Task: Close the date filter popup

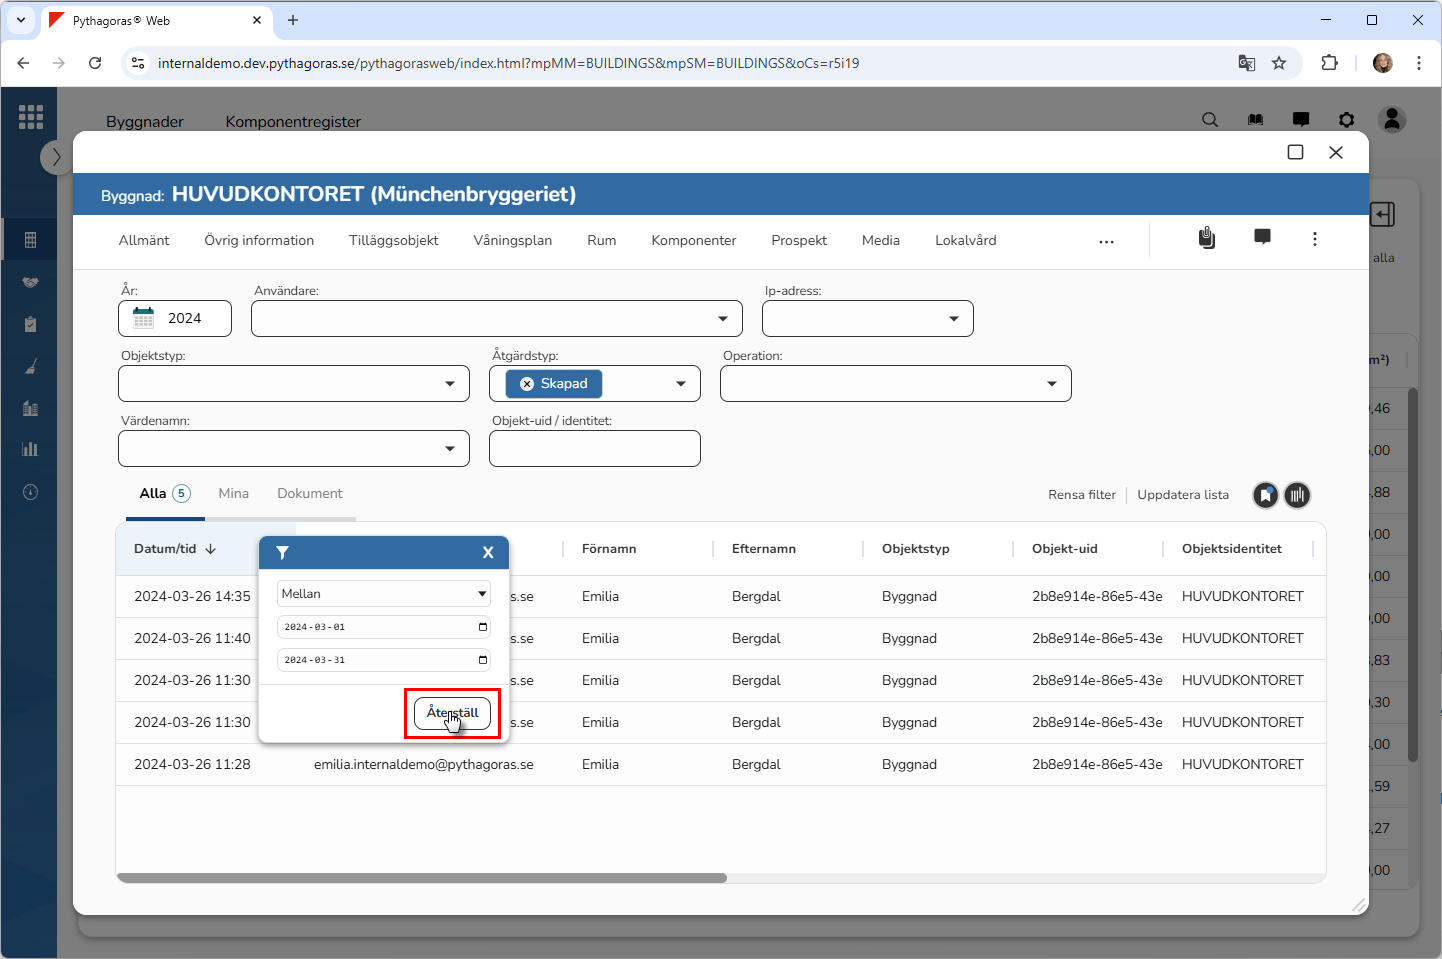Action: [488, 553]
